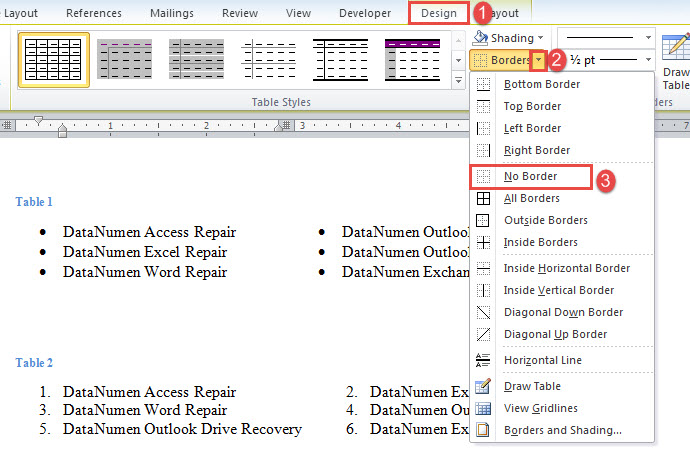
Task: Click the Borders button
Action: [501, 60]
